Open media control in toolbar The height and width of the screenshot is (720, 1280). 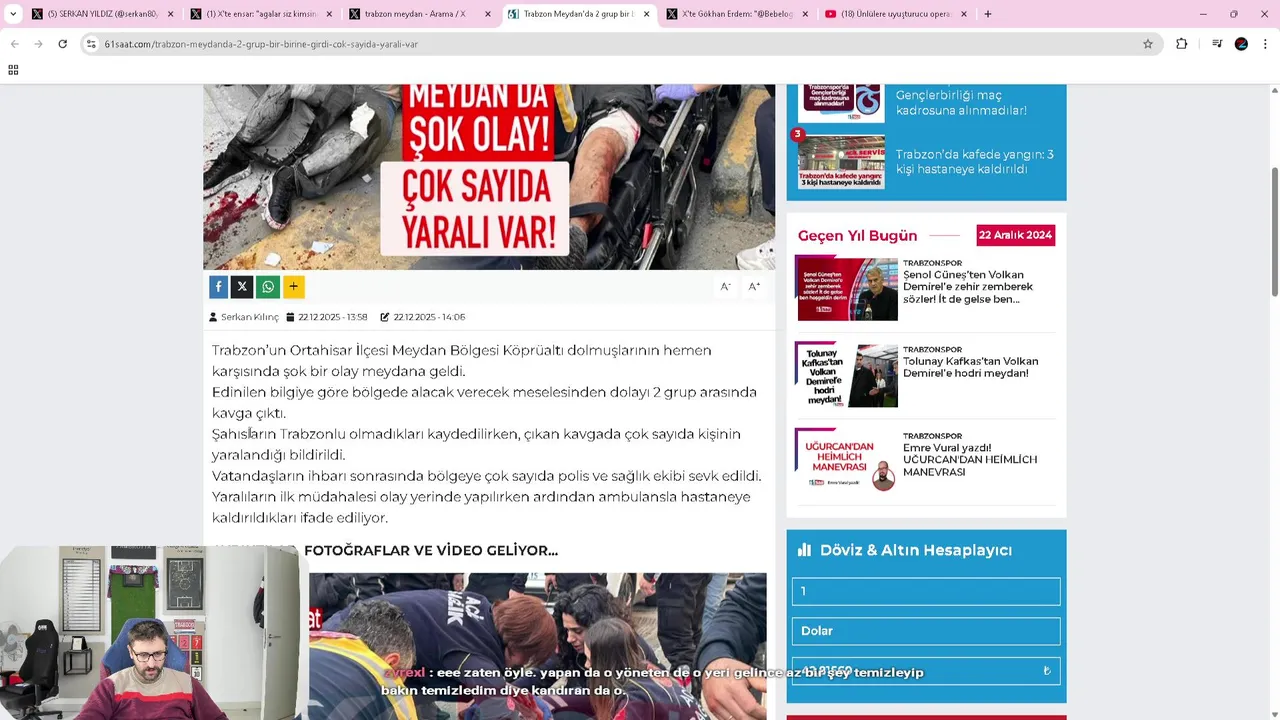coord(1216,44)
